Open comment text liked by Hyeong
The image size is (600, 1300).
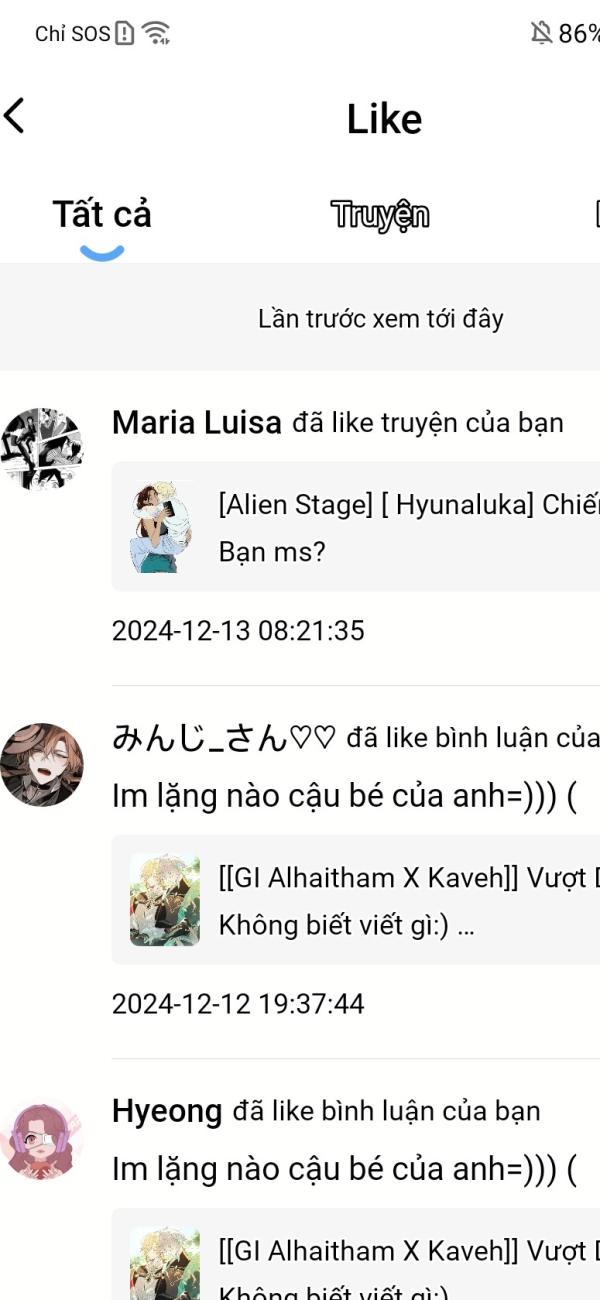tap(344, 1169)
